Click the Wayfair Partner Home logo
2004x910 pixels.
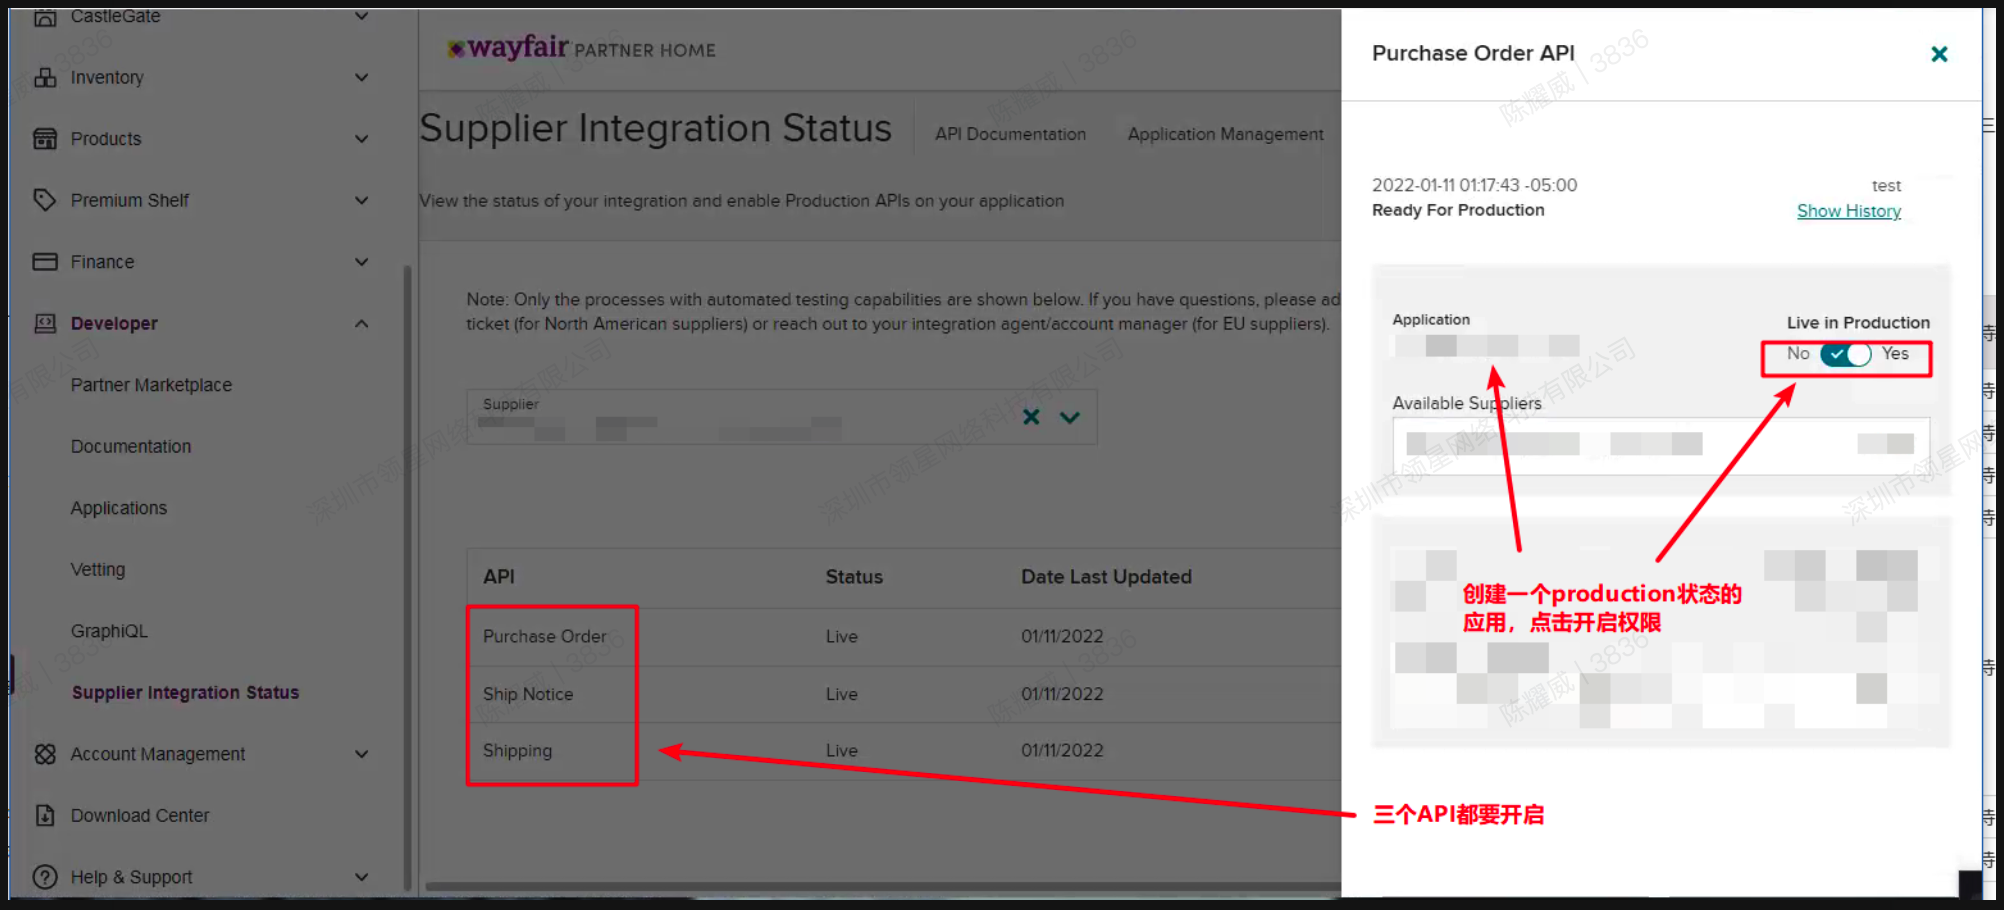pyautogui.click(x=581, y=48)
